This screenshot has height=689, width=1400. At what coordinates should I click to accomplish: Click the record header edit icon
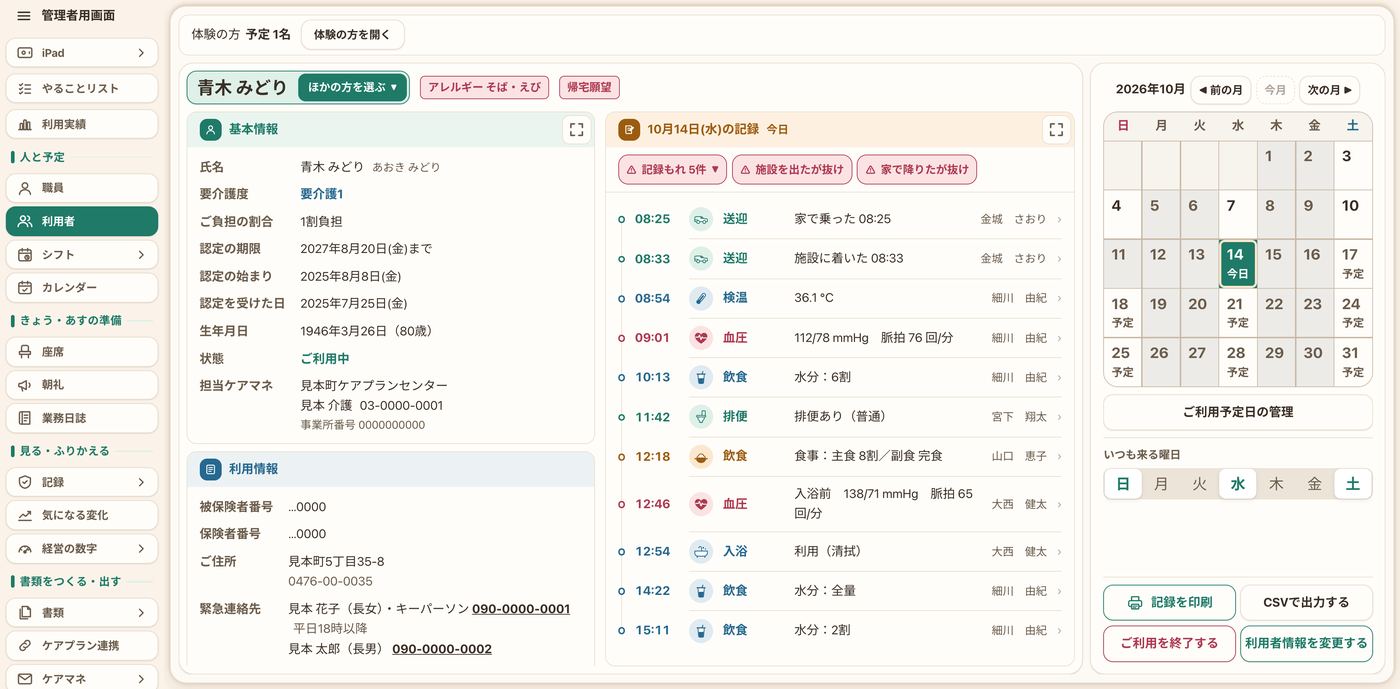click(x=629, y=129)
